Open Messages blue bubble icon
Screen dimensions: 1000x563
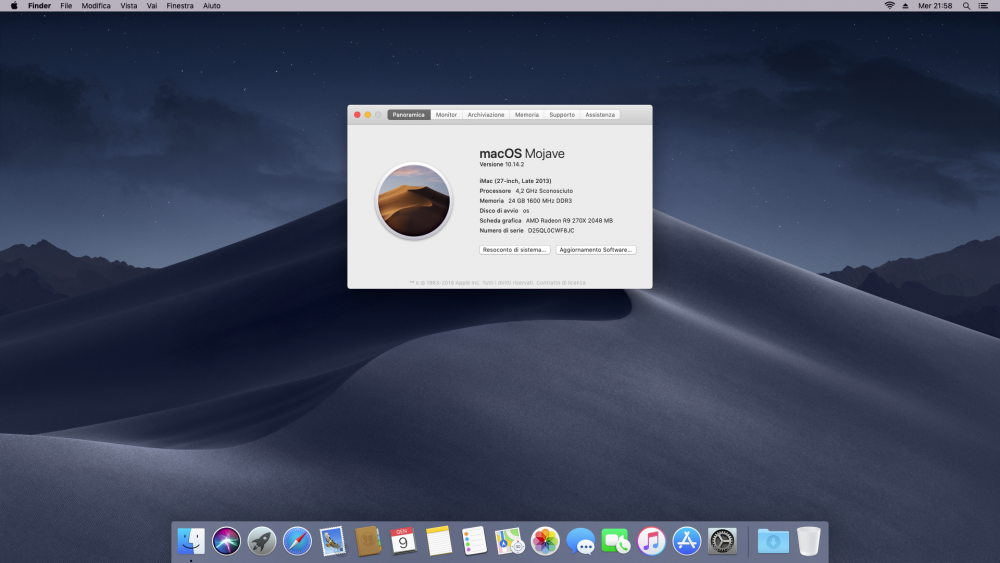580,541
